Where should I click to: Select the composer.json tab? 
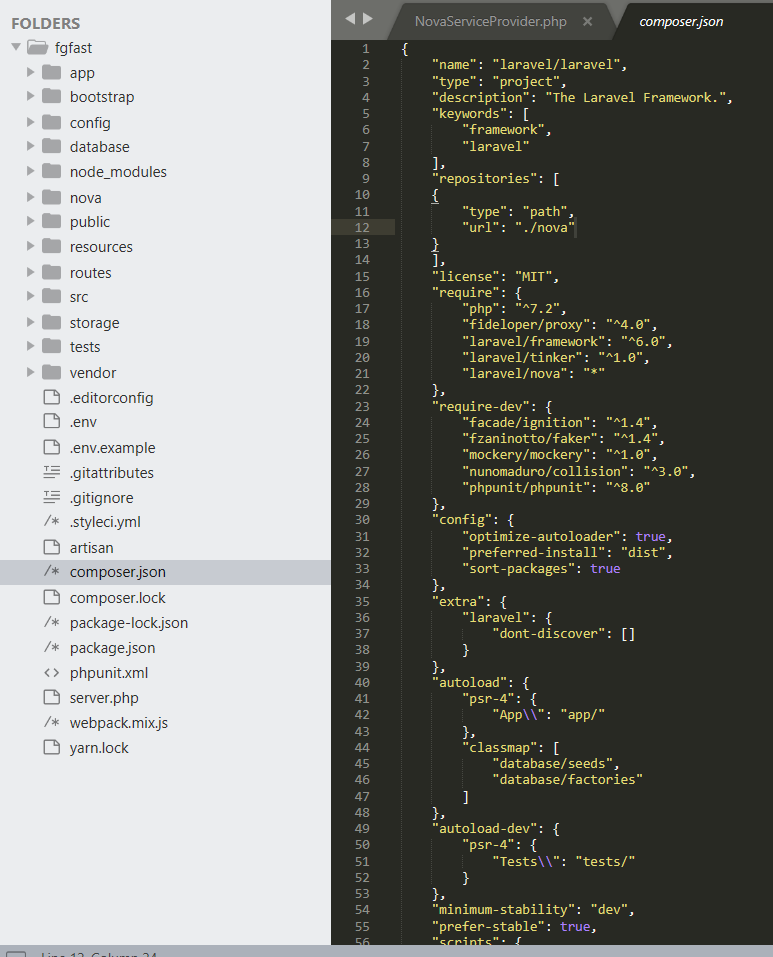point(680,19)
